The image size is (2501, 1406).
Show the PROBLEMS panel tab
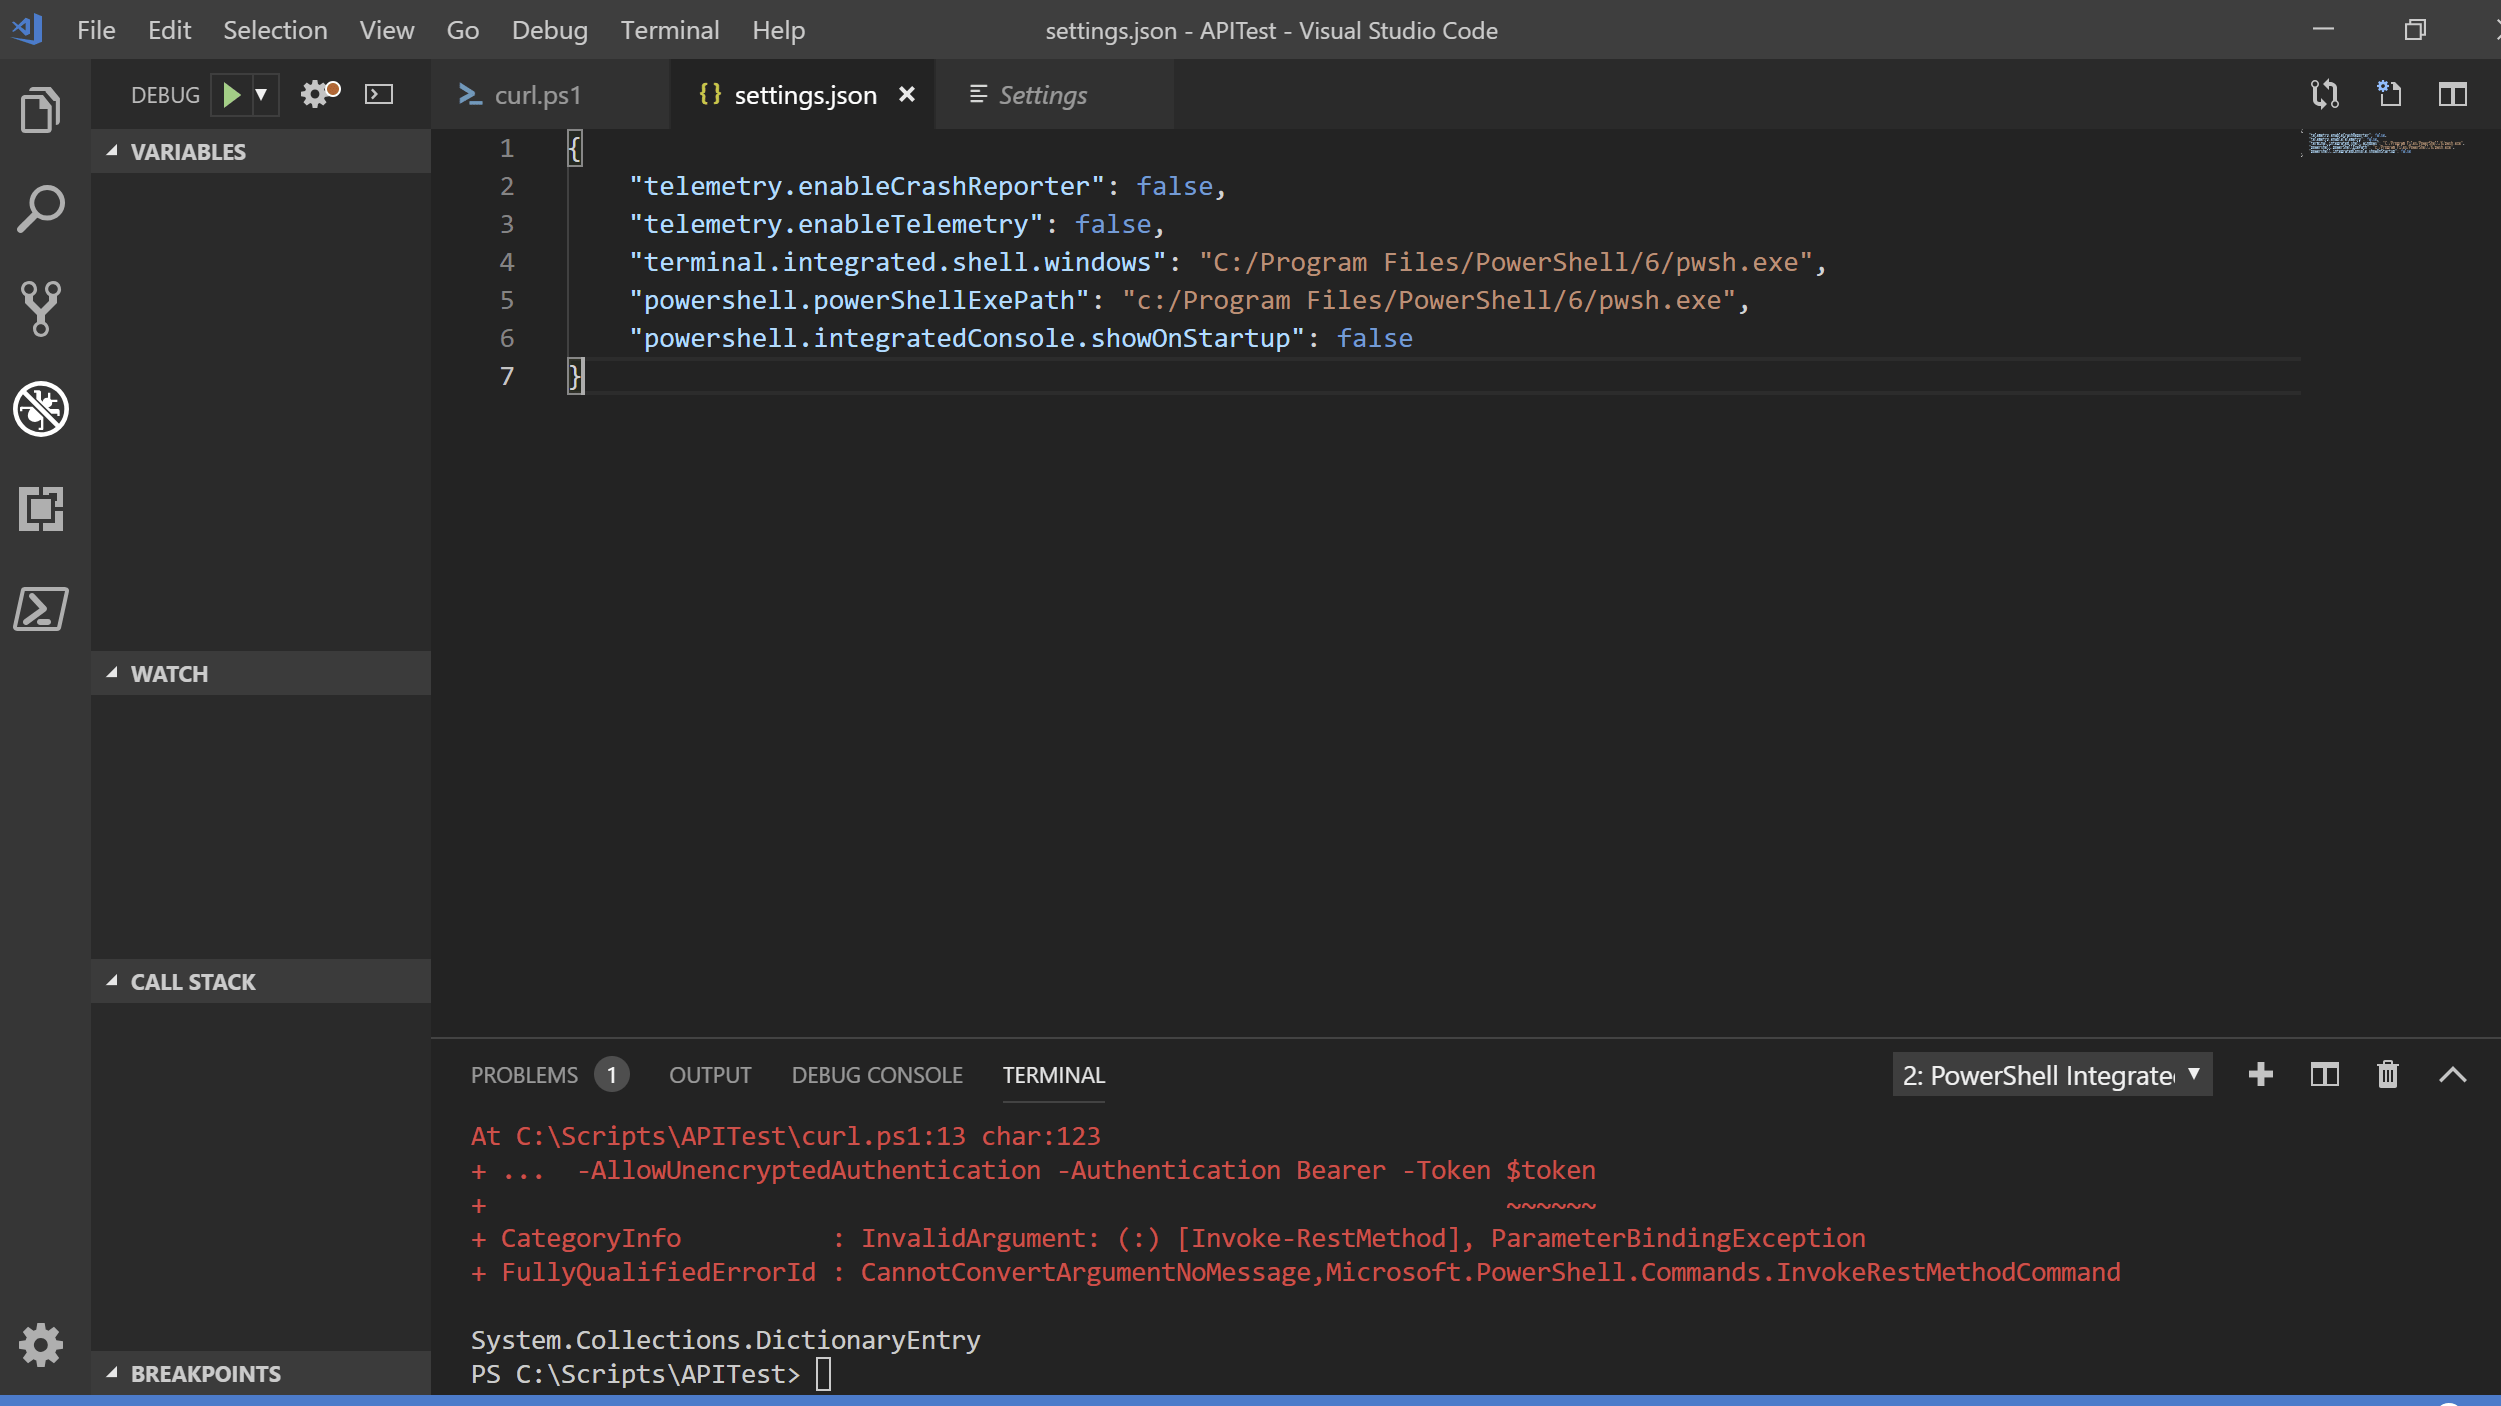click(524, 1075)
